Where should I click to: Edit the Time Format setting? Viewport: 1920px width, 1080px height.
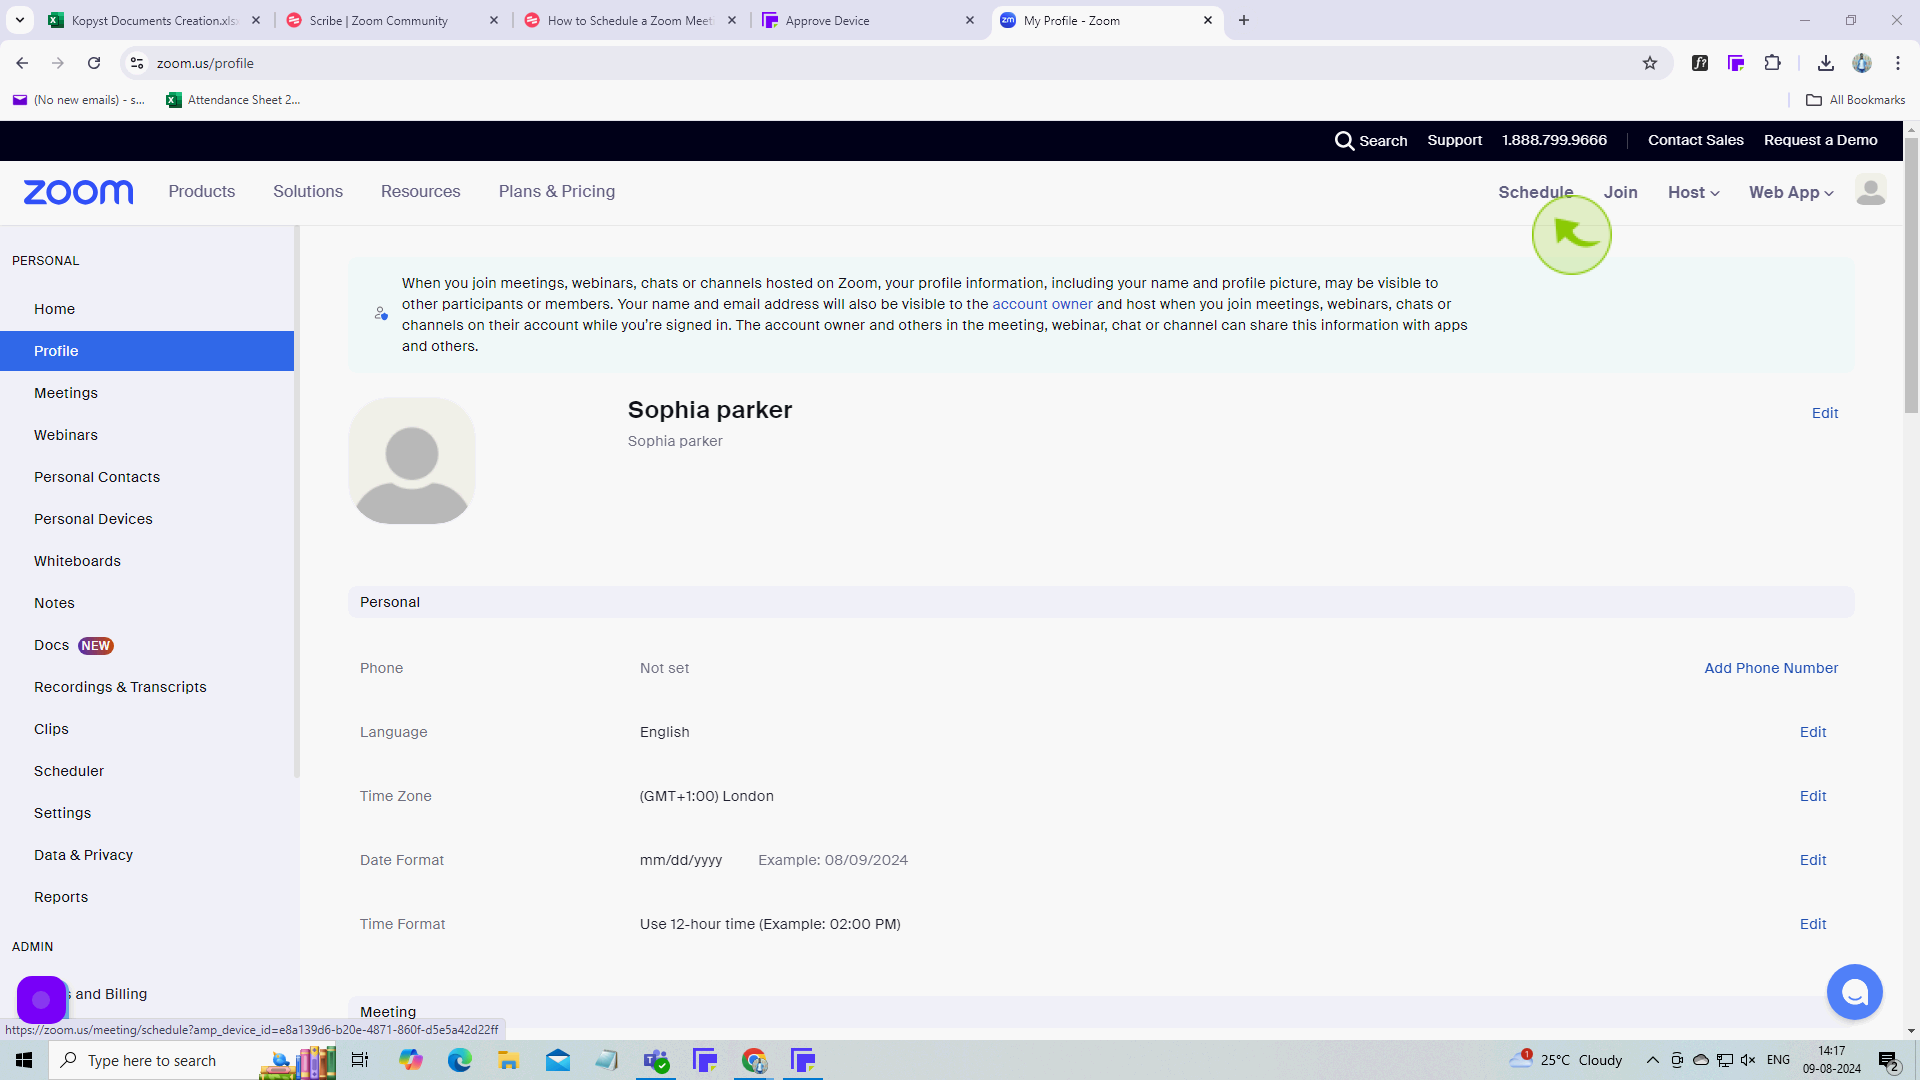point(1813,924)
